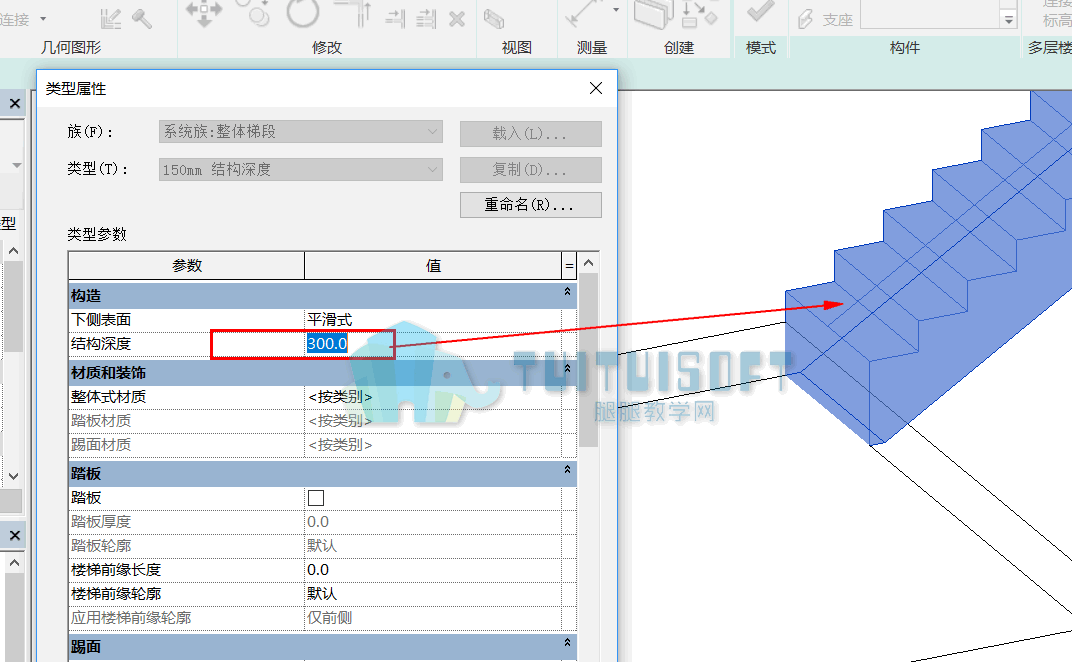1072x662 pixels.
Task: Collapse the 构造 parameter group
Action: click(567, 292)
